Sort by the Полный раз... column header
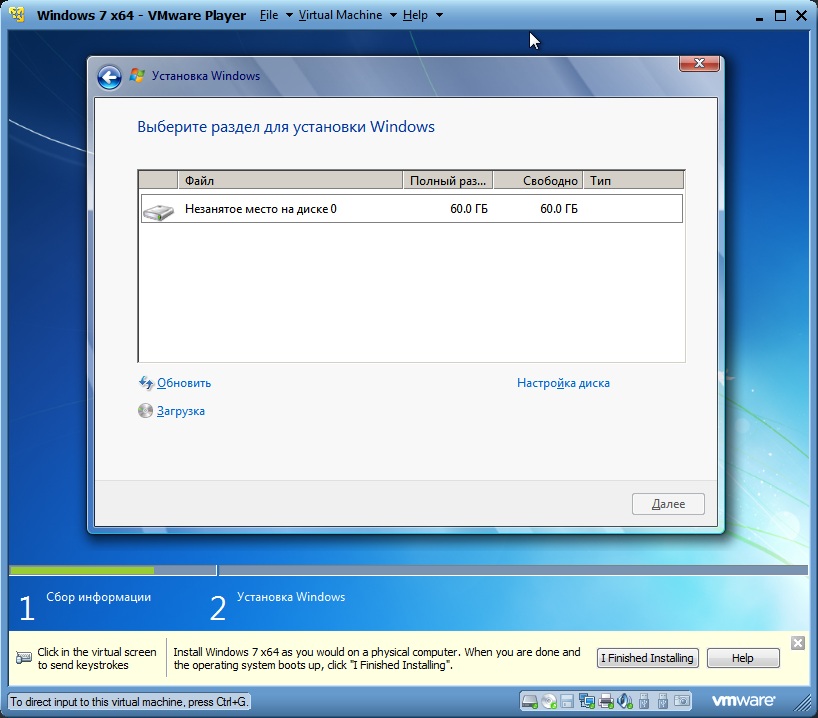Screen dimensions: 818x718 (448, 181)
